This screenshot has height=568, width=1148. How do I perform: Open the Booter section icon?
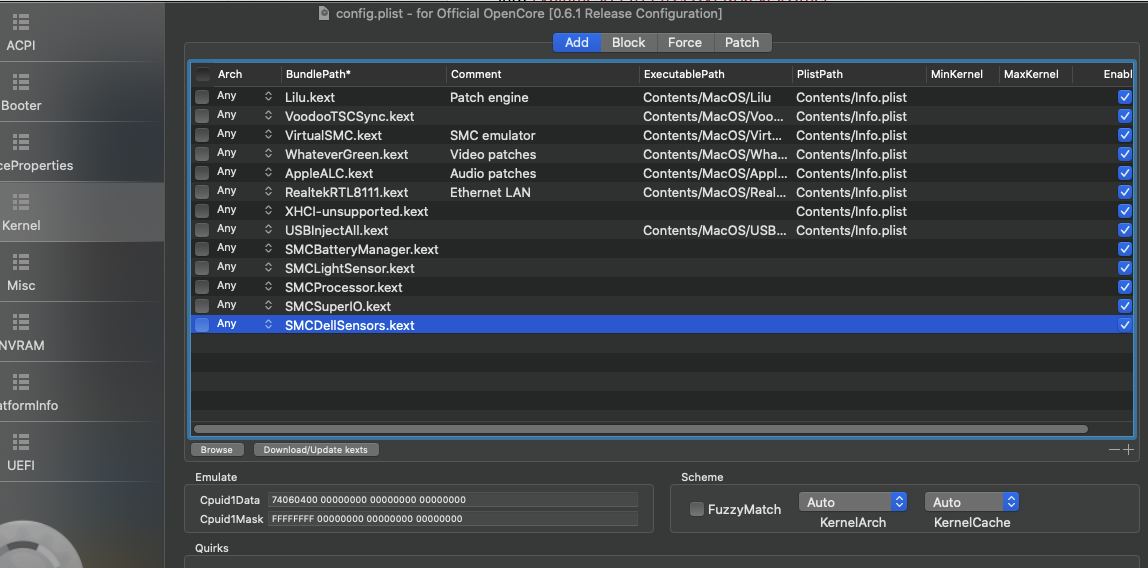pos(20,82)
